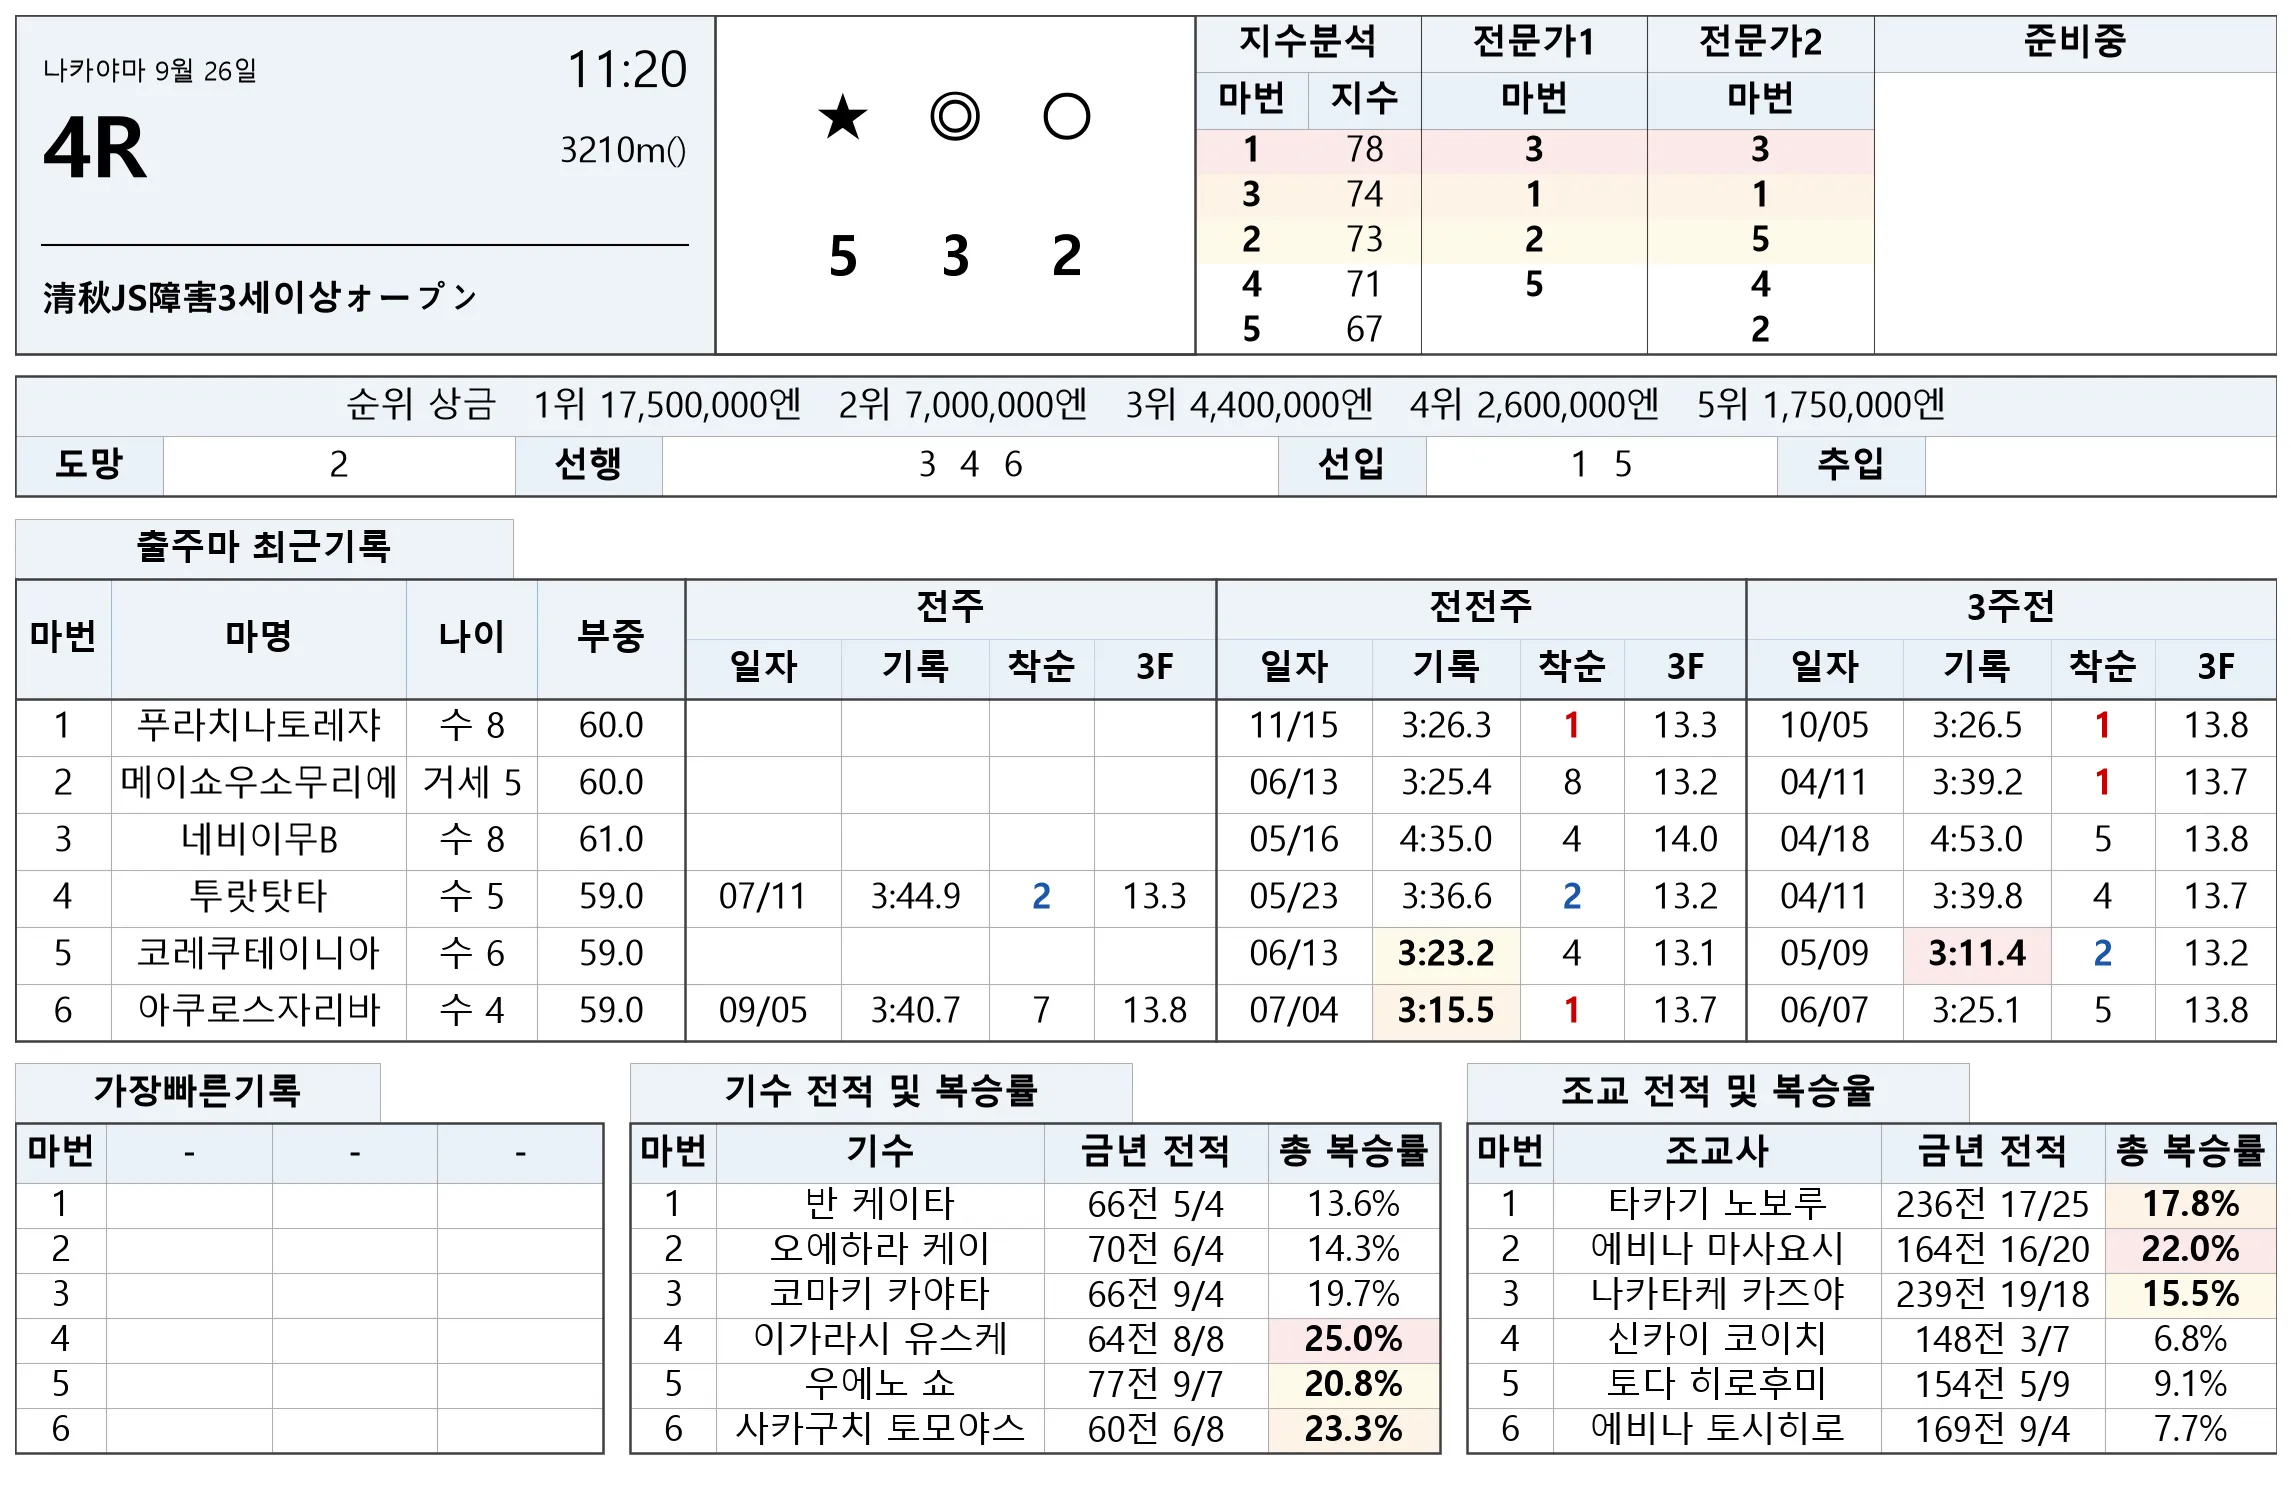2291x1498 pixels.
Task: Click the black star prediction symbol
Action: click(x=843, y=117)
